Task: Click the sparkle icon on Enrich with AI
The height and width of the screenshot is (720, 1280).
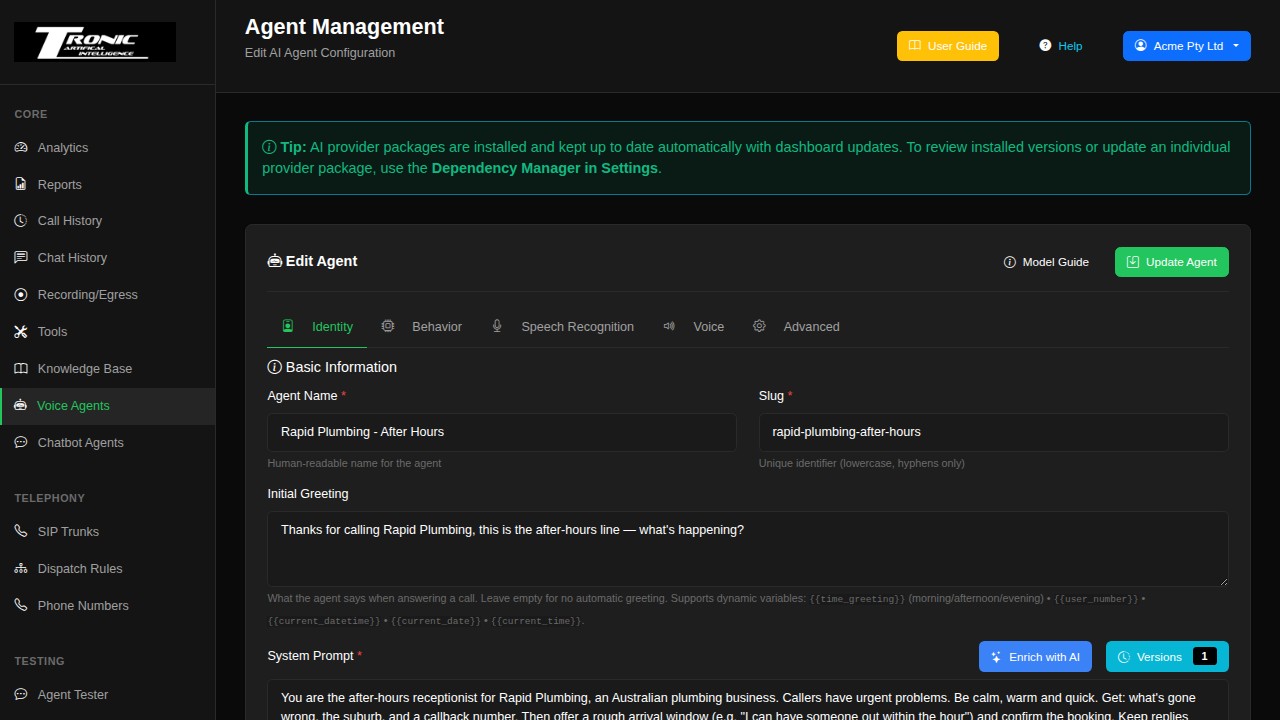Action: pyautogui.click(x=996, y=657)
